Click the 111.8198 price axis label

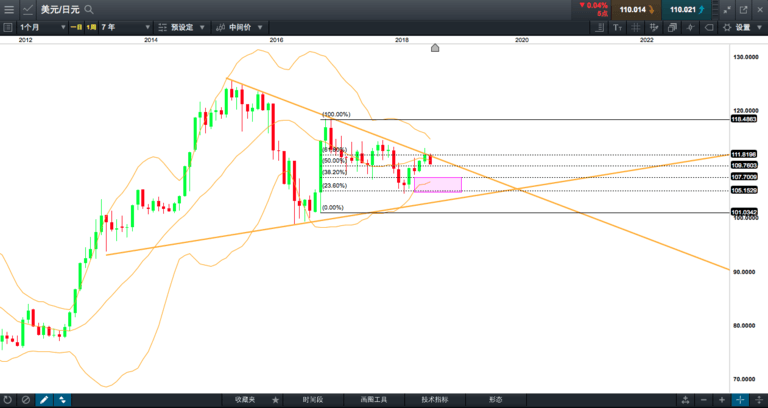(744, 154)
